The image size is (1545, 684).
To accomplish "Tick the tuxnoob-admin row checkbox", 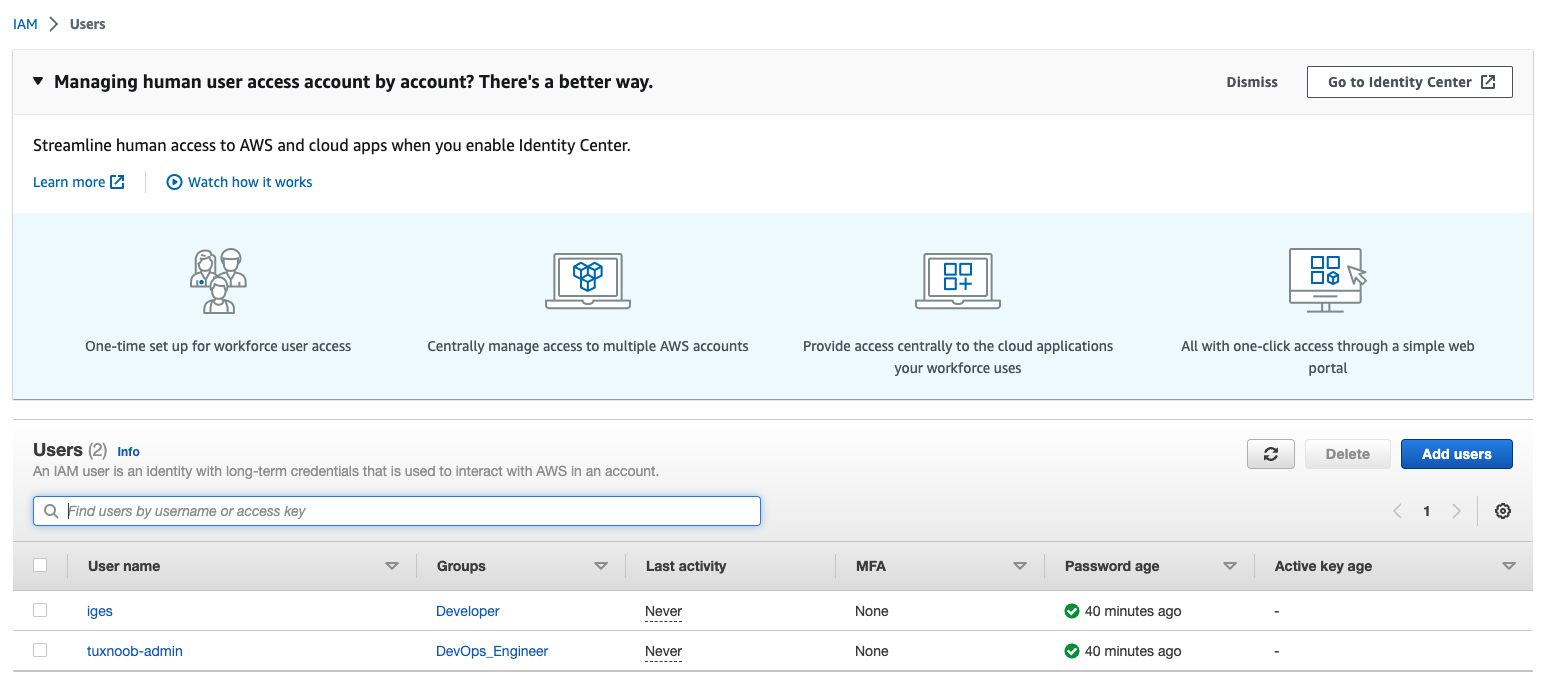I will 40,650.
